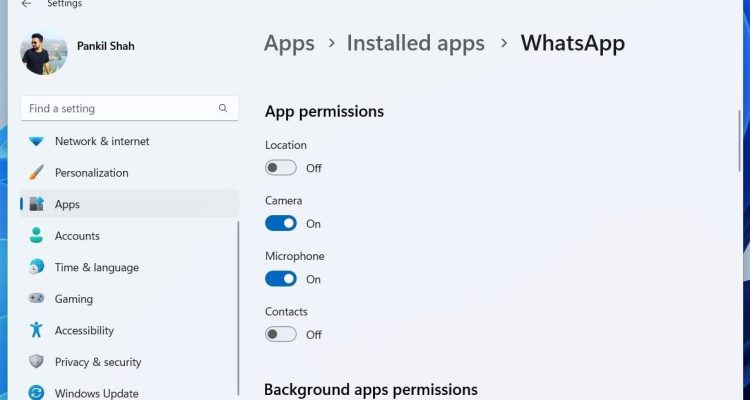Screen dimensions: 750x400
Task: Click the Apps sidebar icon
Action: 36,204
